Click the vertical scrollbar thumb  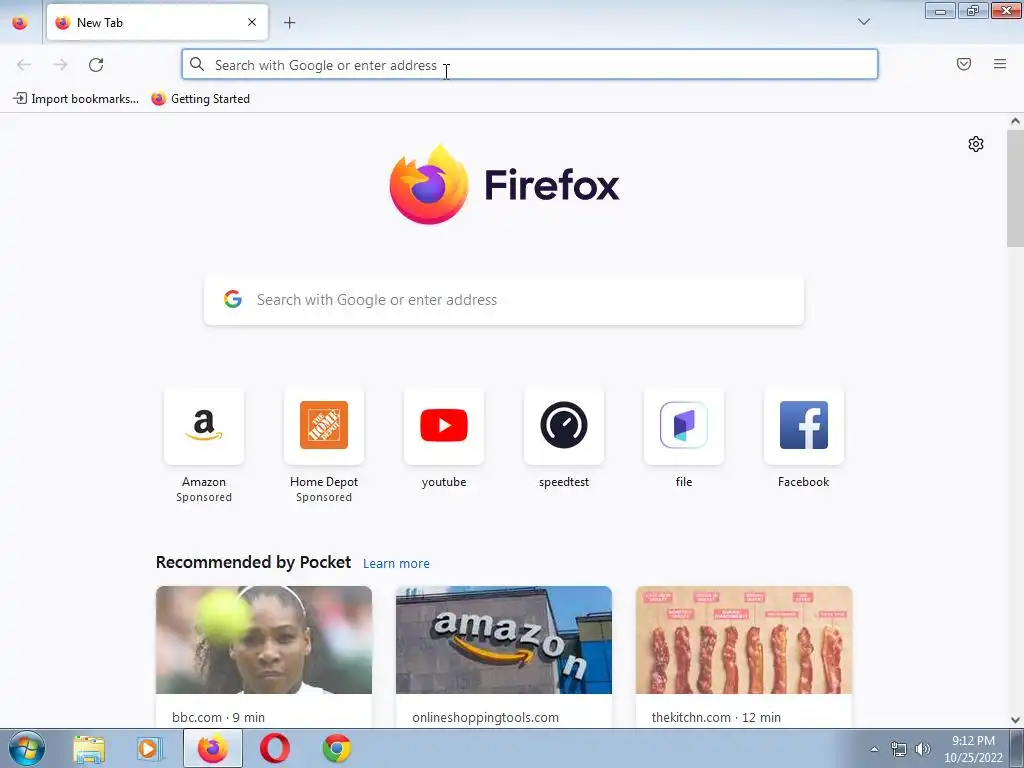(1015, 188)
